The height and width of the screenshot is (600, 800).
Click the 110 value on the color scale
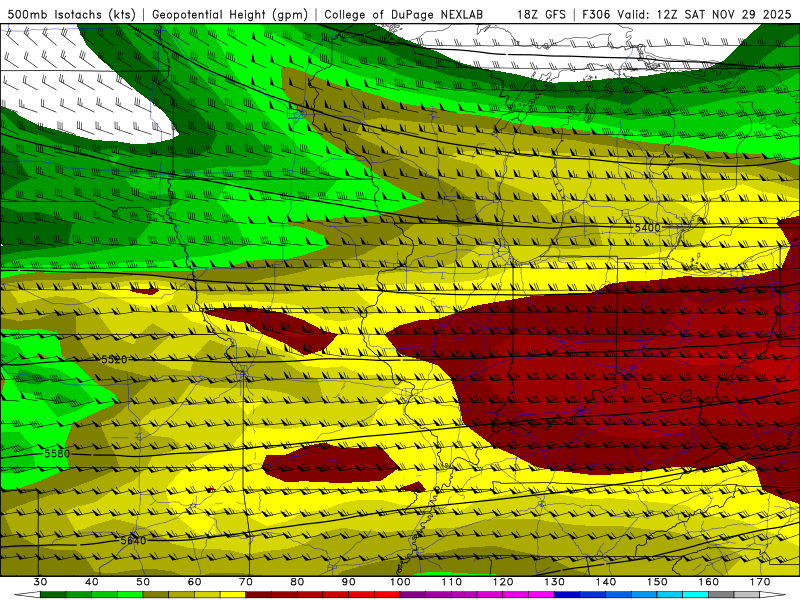(452, 582)
